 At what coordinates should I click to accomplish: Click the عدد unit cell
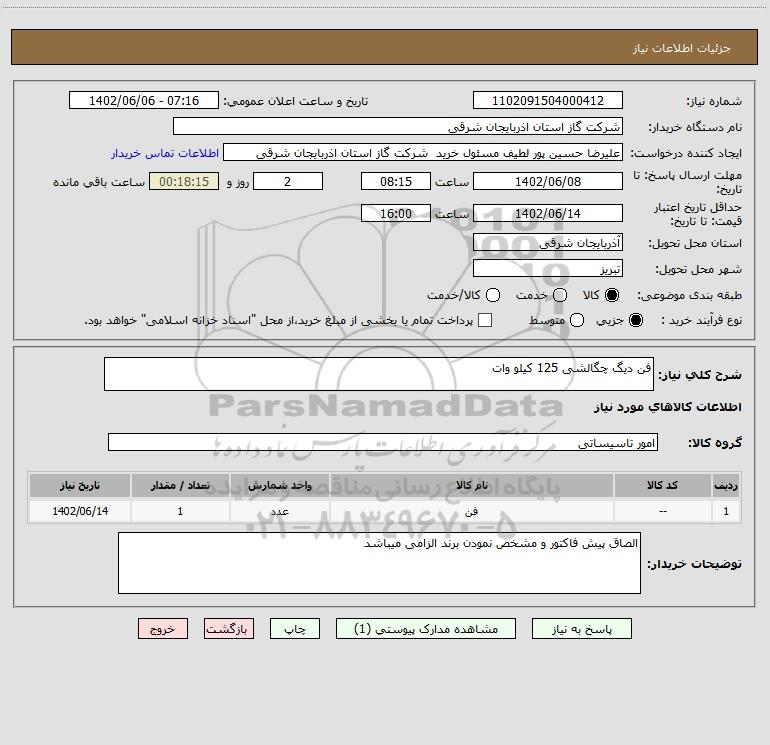[279, 511]
